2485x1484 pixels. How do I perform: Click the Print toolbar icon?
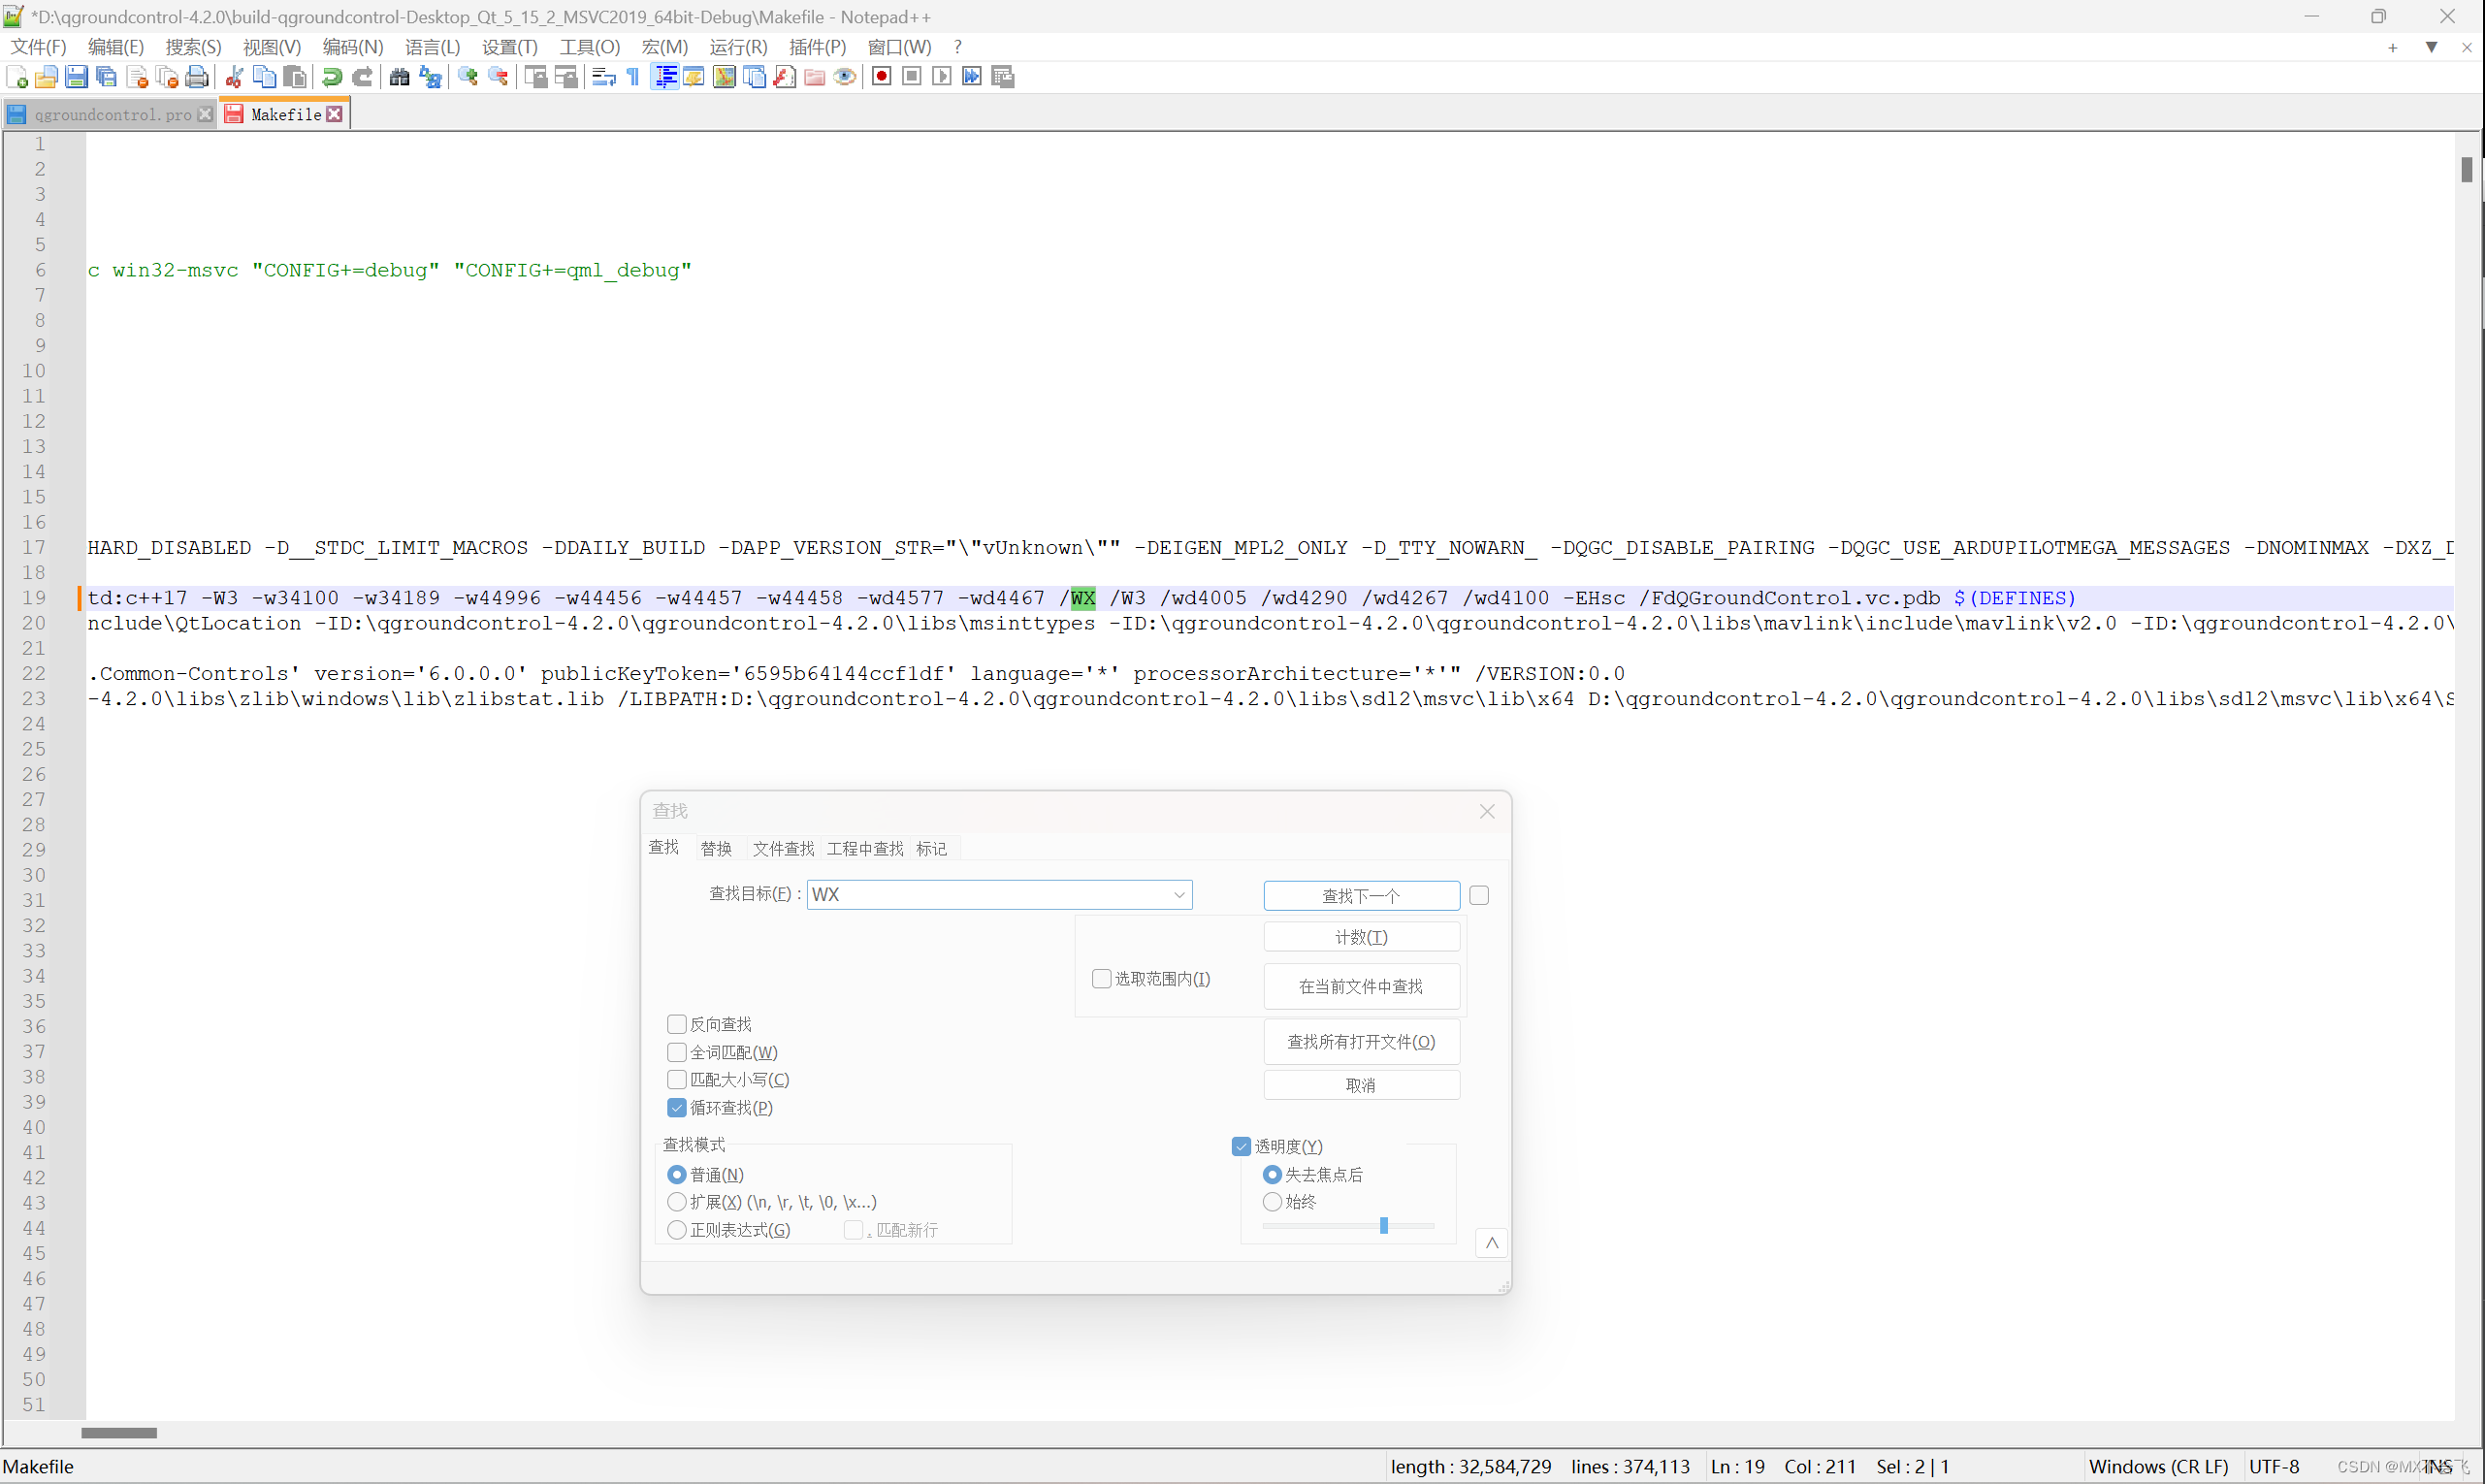(x=197, y=77)
